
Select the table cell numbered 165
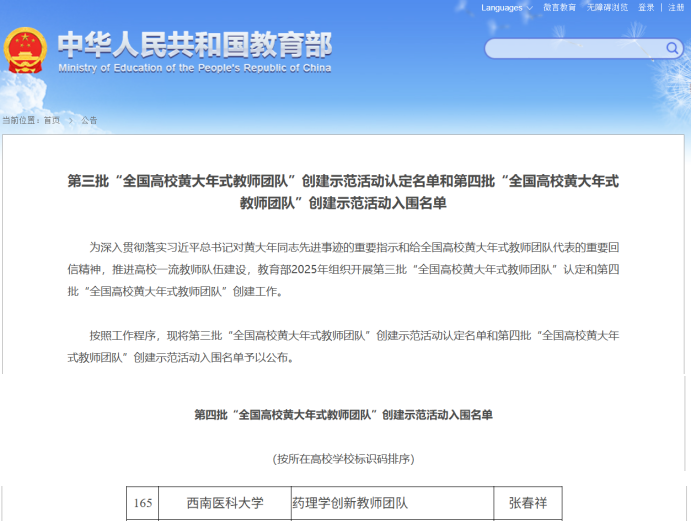142,503
